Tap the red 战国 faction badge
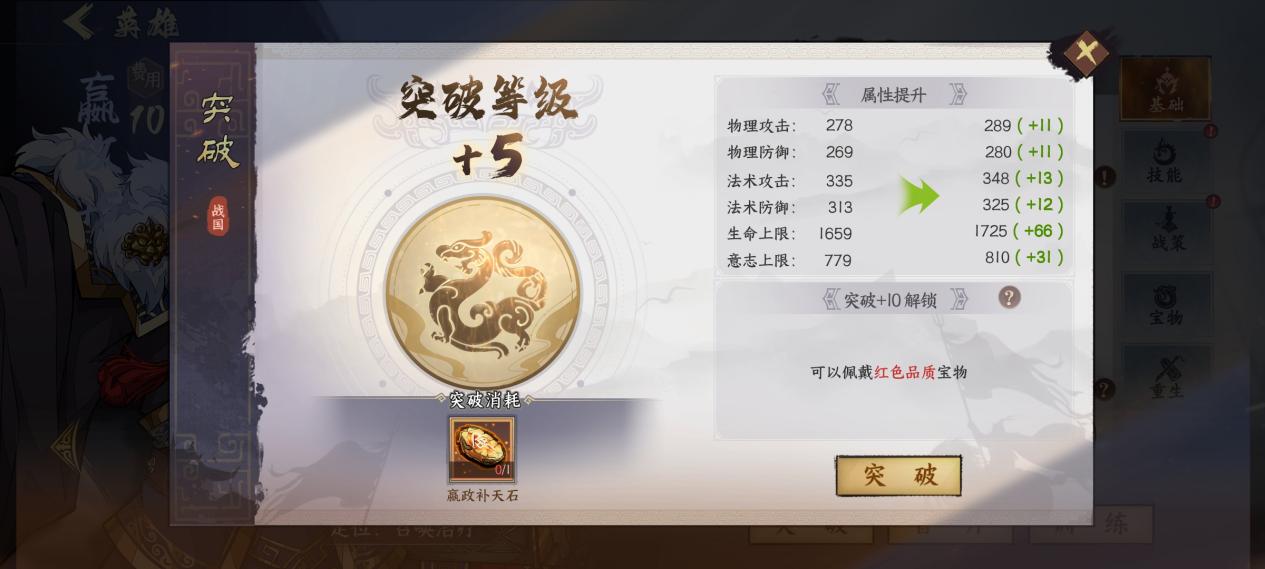The height and width of the screenshot is (569, 1265). tap(218, 215)
